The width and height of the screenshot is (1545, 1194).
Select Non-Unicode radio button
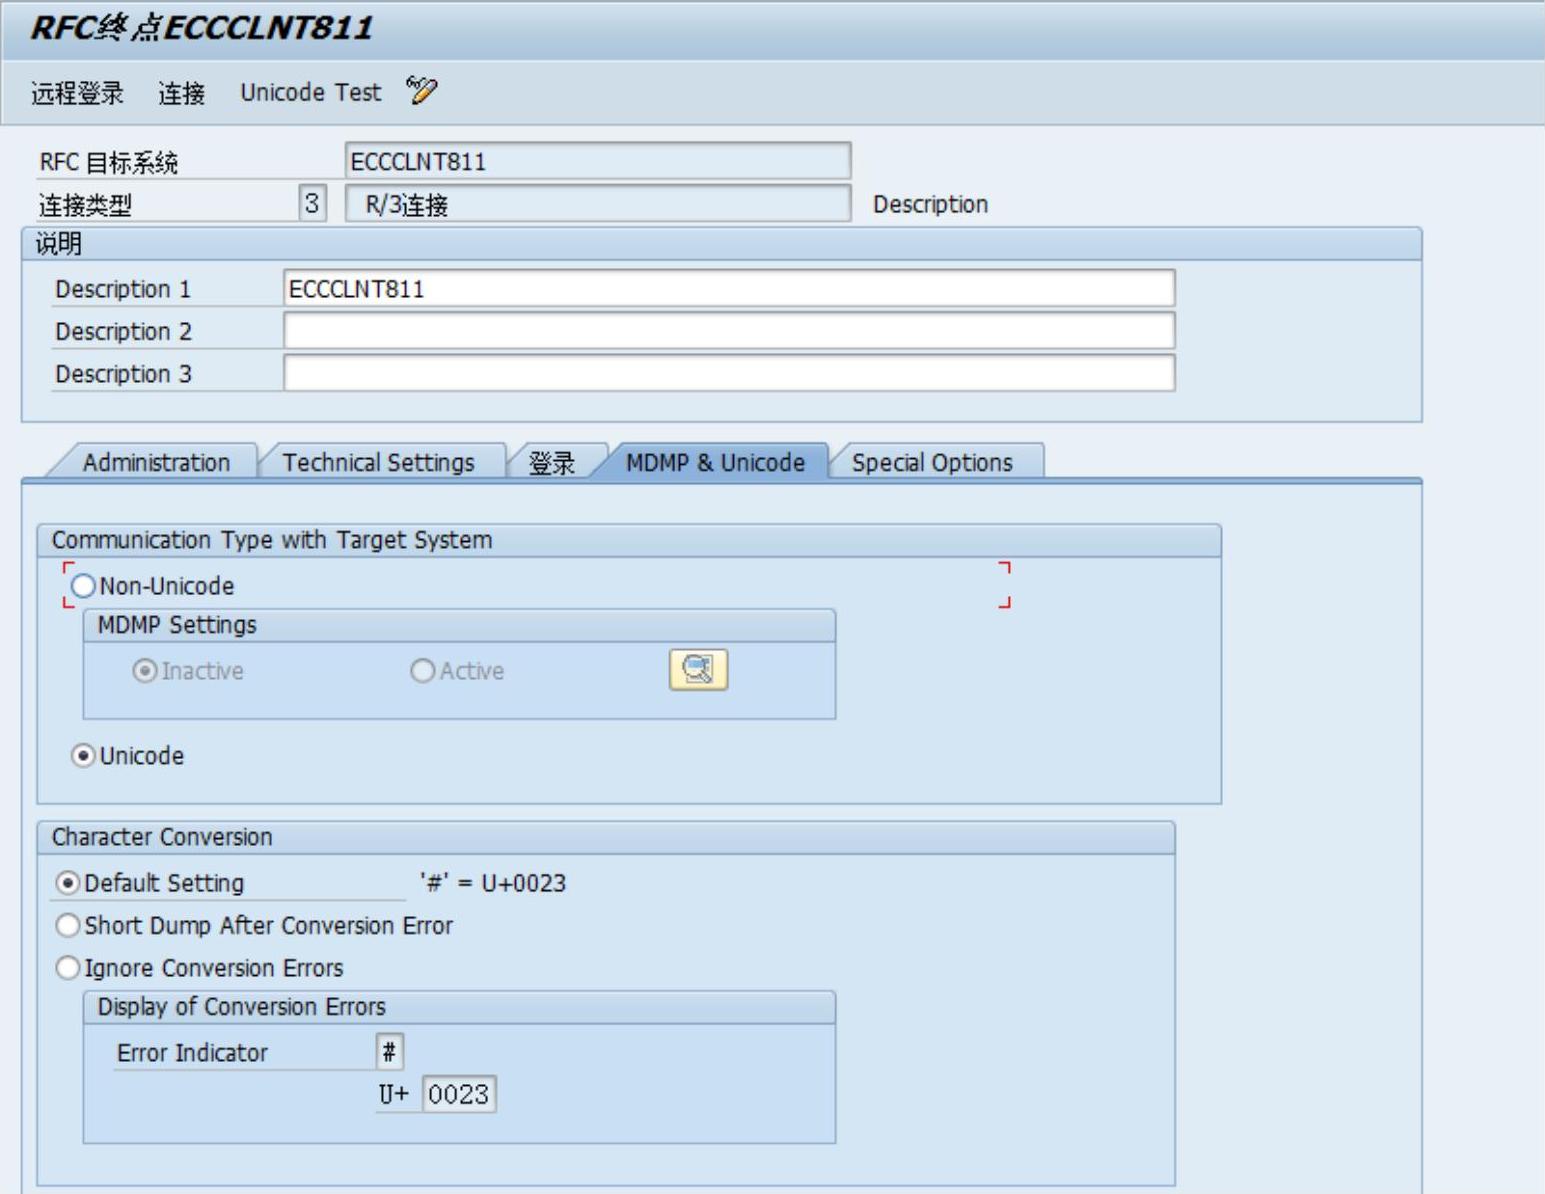click(x=83, y=586)
